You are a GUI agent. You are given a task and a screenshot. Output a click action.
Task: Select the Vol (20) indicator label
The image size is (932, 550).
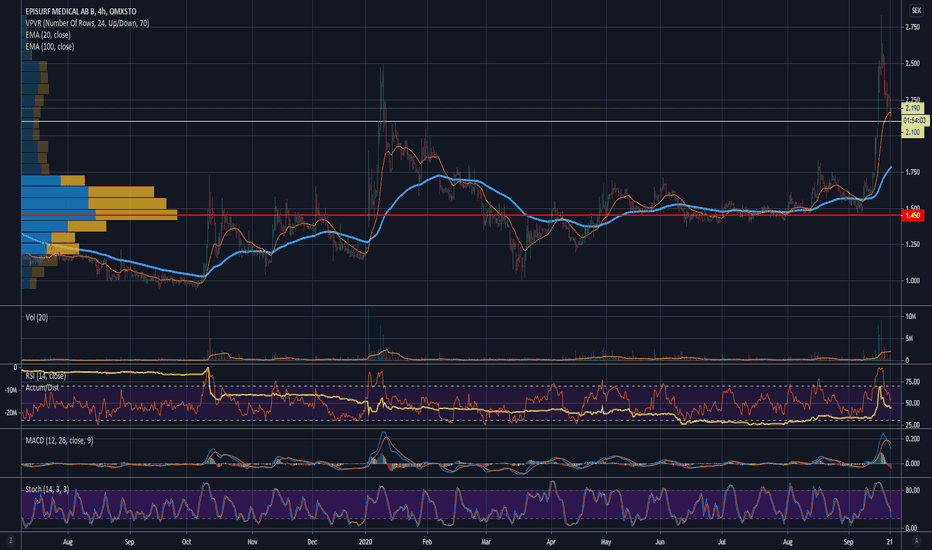click(36, 318)
